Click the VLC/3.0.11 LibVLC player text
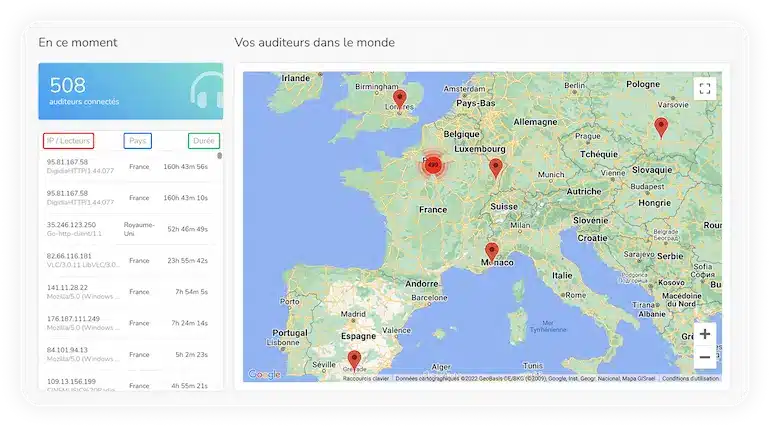770x427 pixels. [83, 265]
